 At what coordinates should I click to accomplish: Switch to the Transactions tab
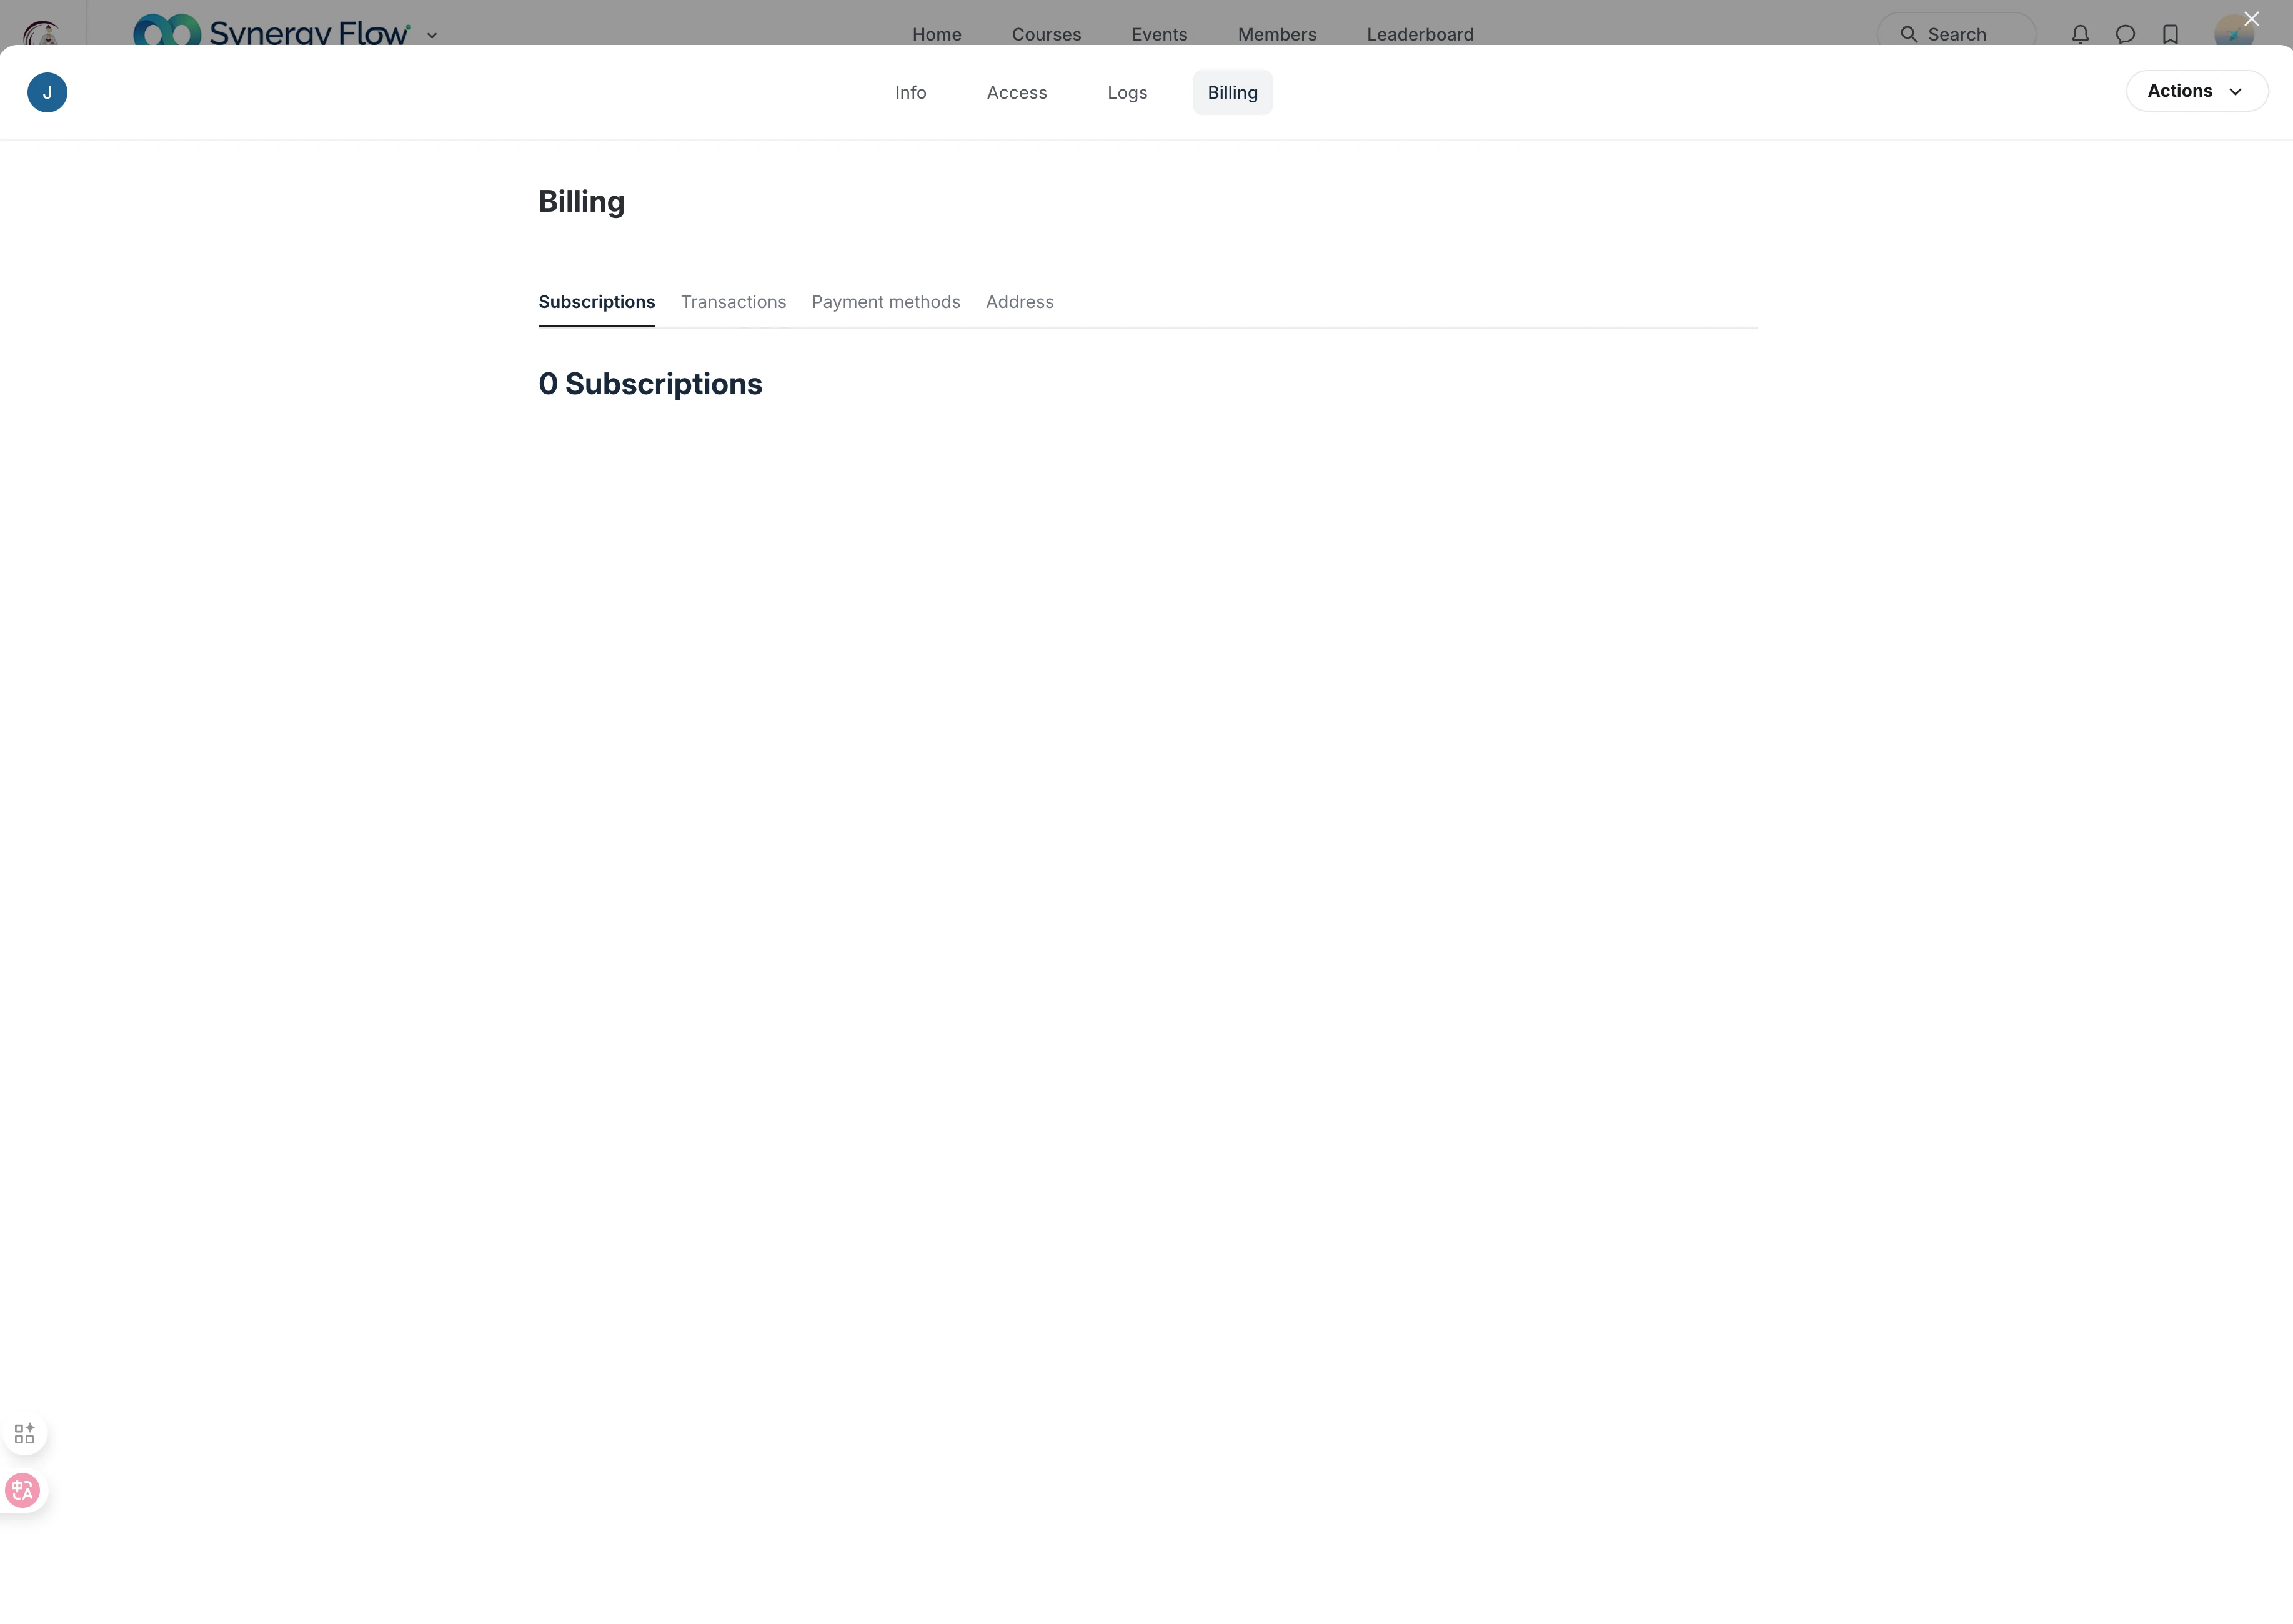(733, 302)
